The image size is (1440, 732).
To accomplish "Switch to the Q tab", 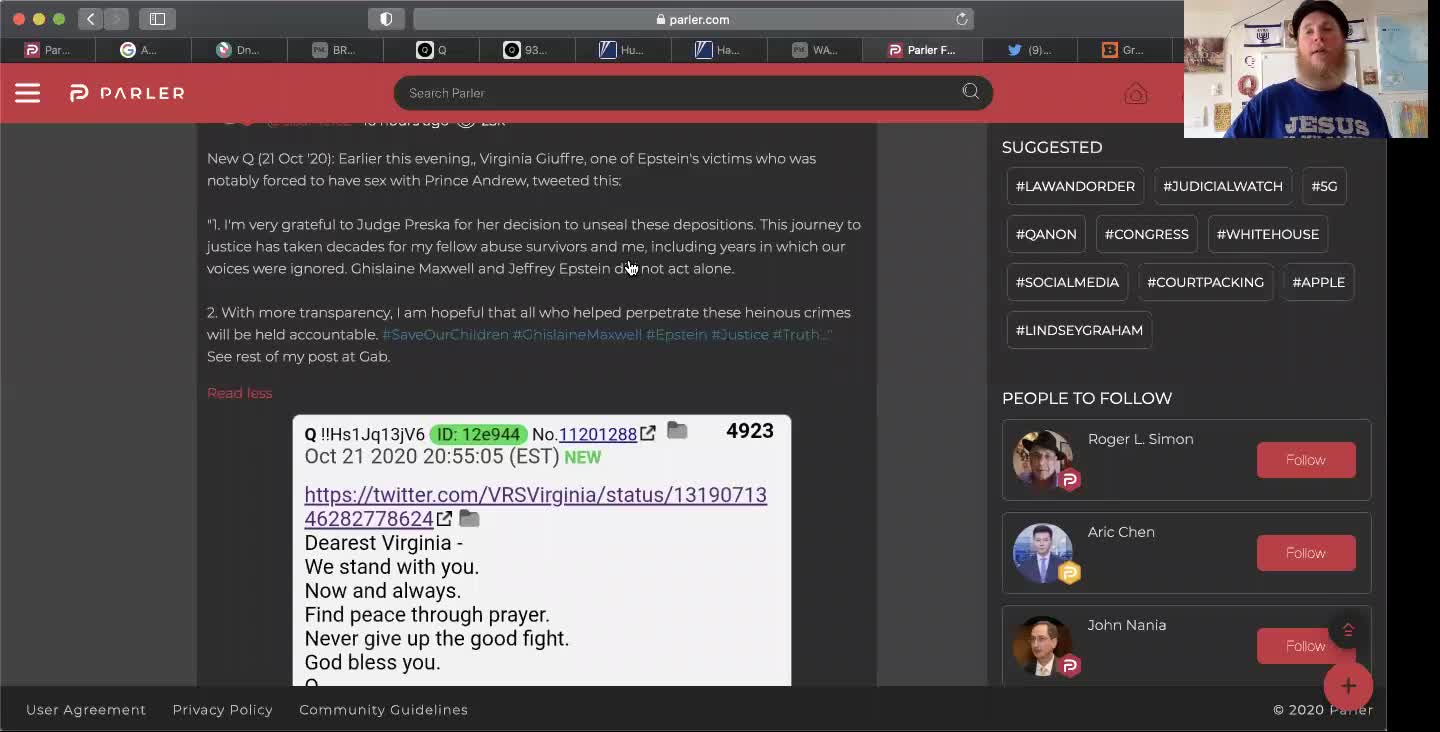I will (x=431, y=50).
